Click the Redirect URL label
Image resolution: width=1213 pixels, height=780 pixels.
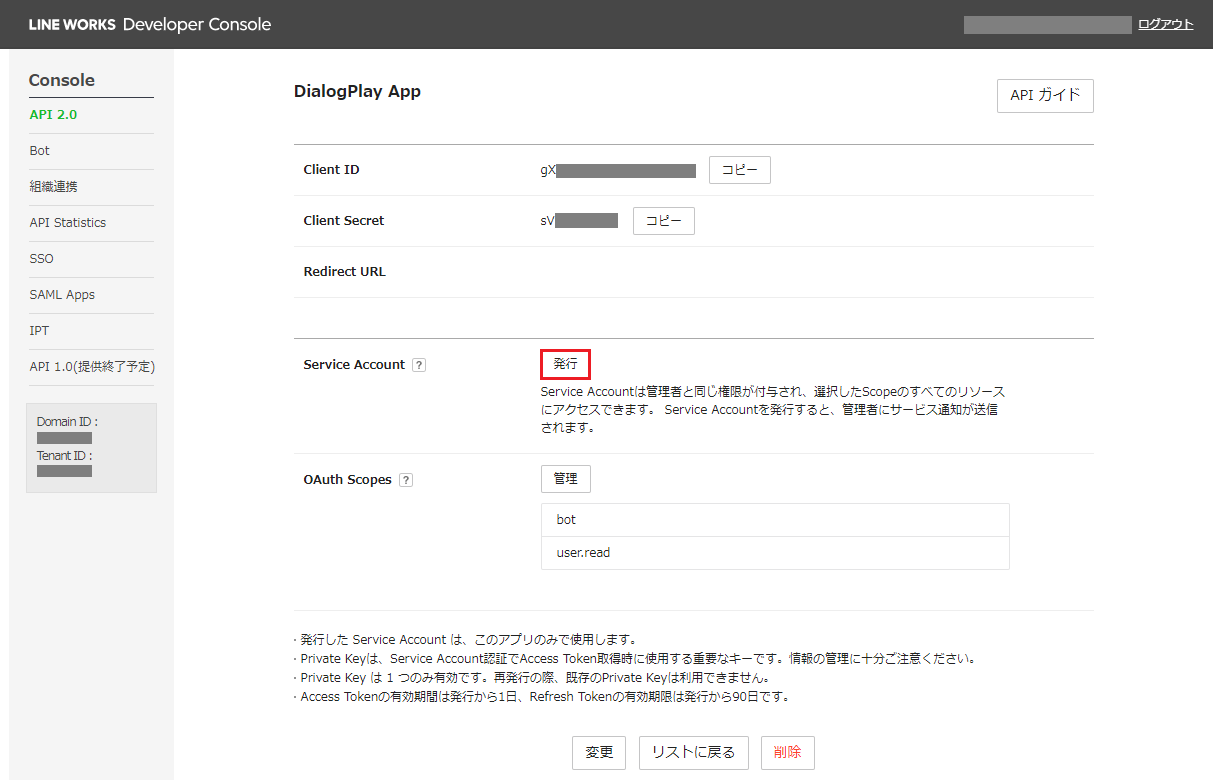(x=344, y=272)
